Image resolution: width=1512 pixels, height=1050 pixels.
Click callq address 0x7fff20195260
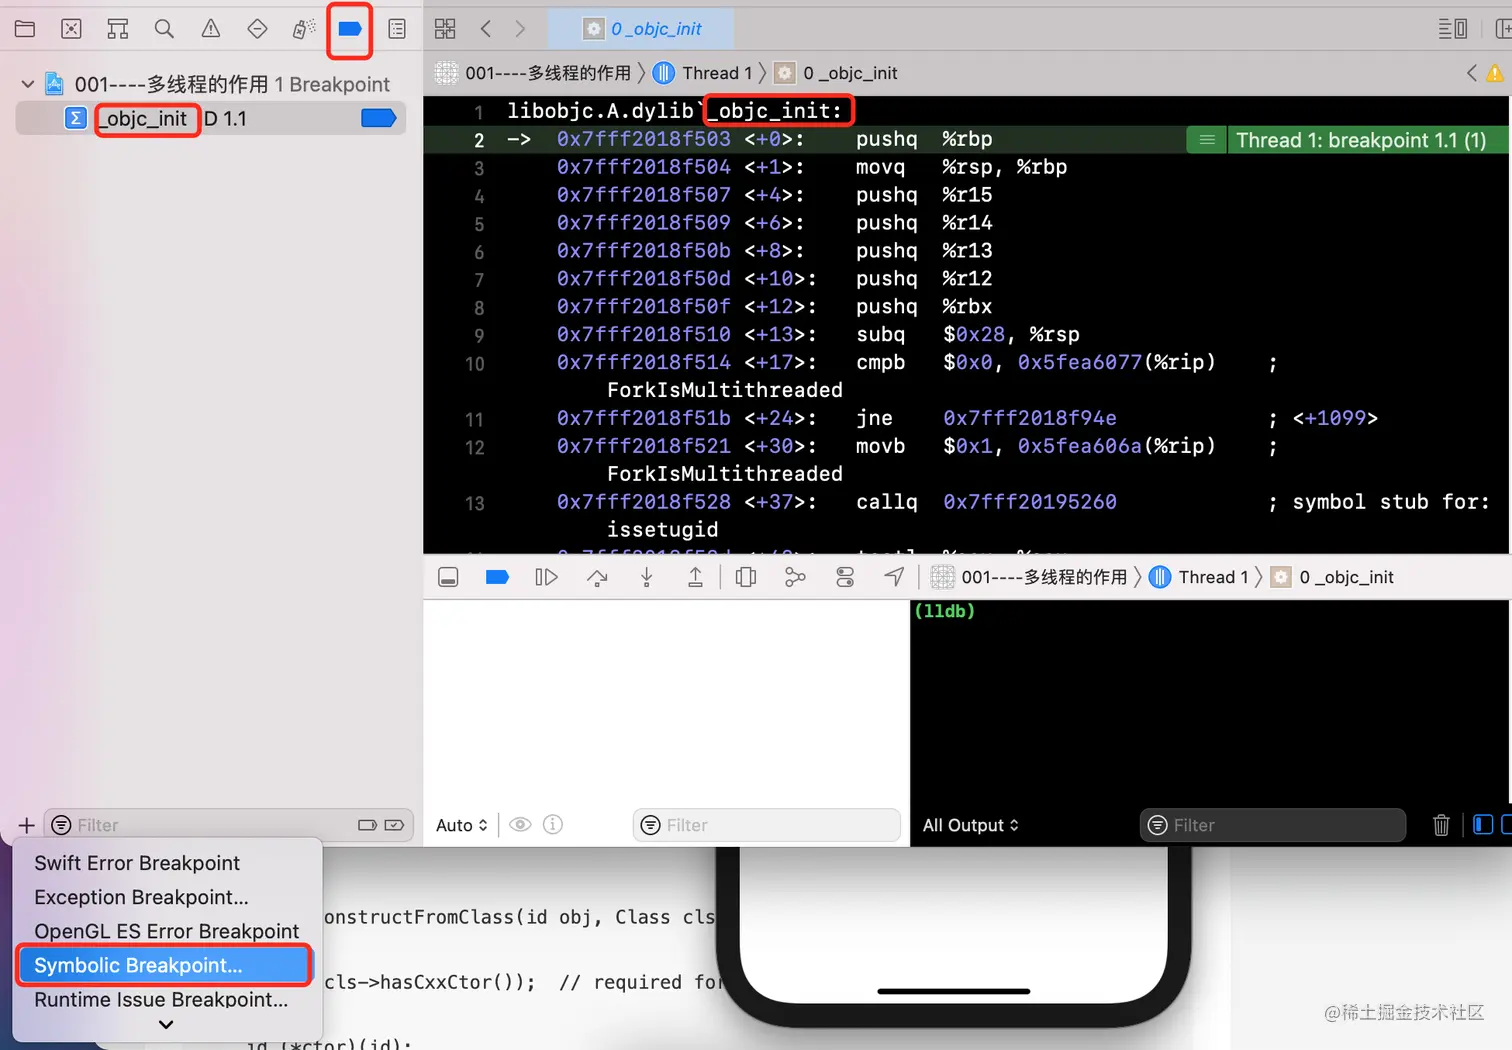pos(1030,502)
